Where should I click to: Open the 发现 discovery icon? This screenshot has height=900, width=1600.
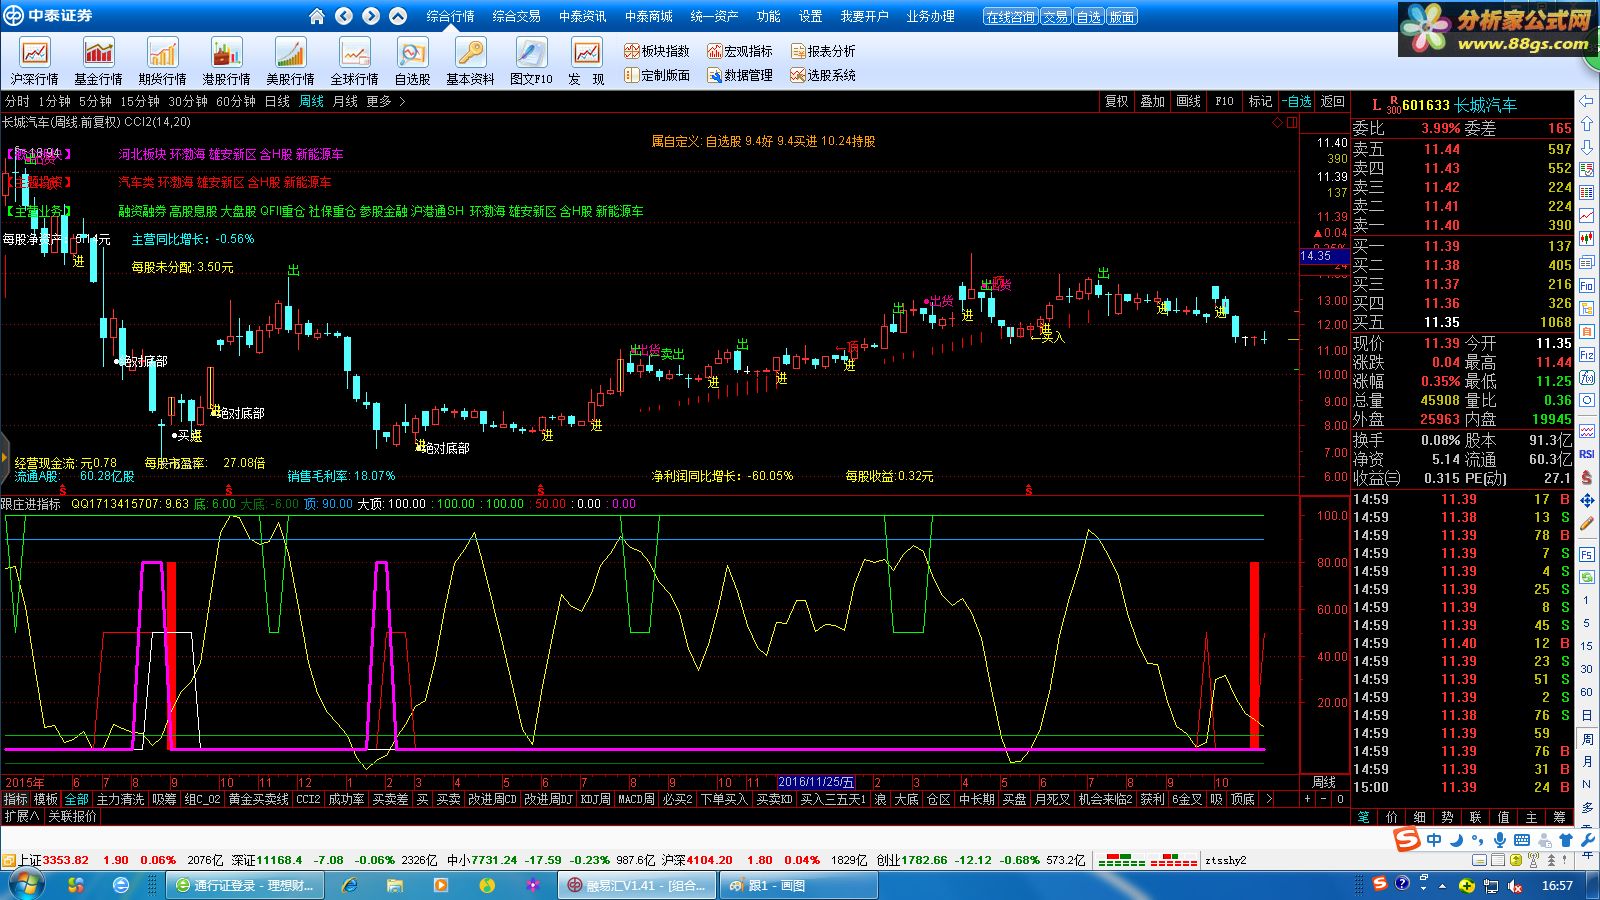coord(586,62)
